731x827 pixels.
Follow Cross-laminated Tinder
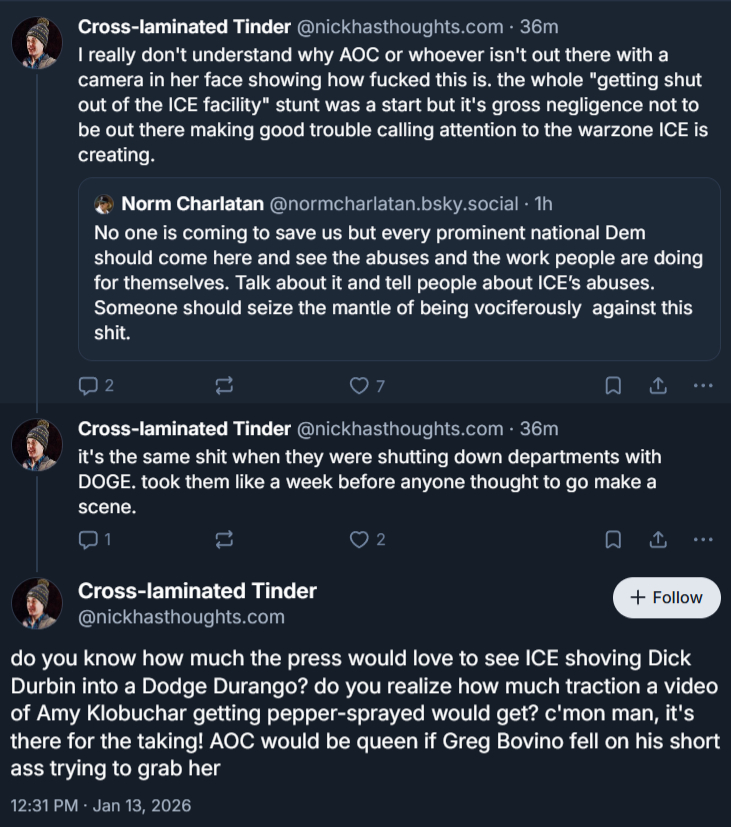tap(666, 598)
